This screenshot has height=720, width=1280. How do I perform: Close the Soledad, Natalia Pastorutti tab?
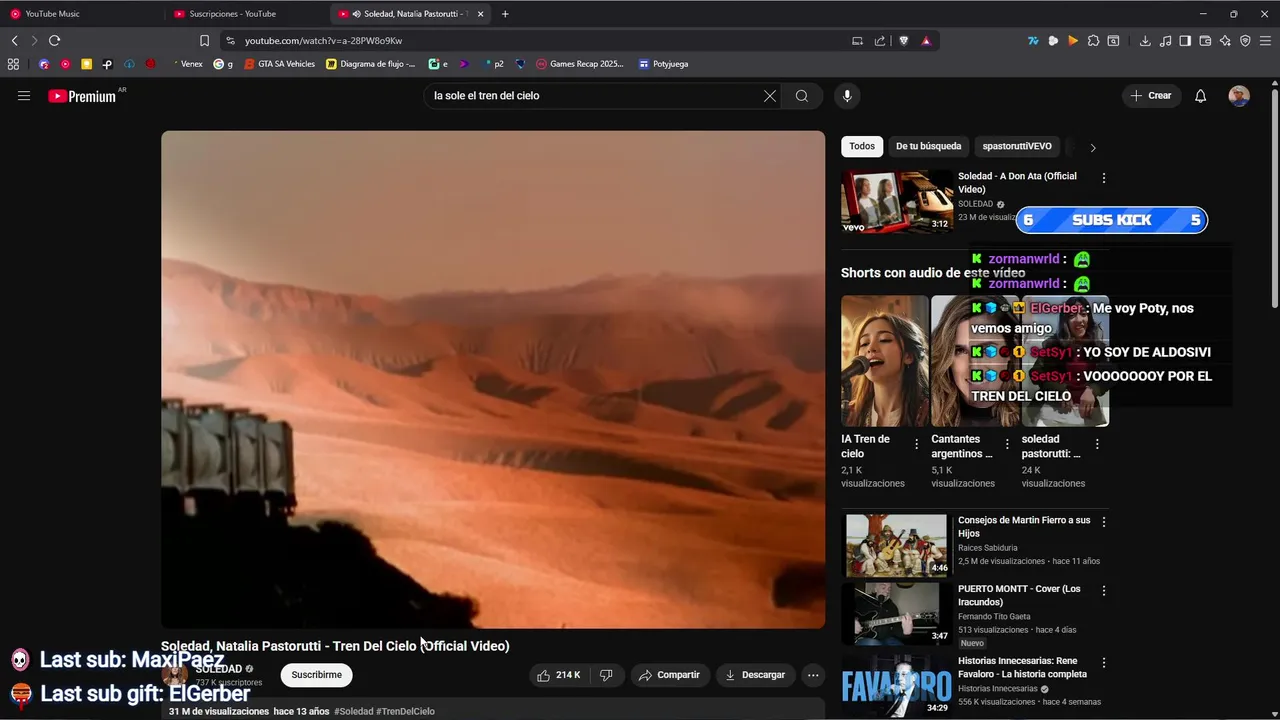[481, 14]
